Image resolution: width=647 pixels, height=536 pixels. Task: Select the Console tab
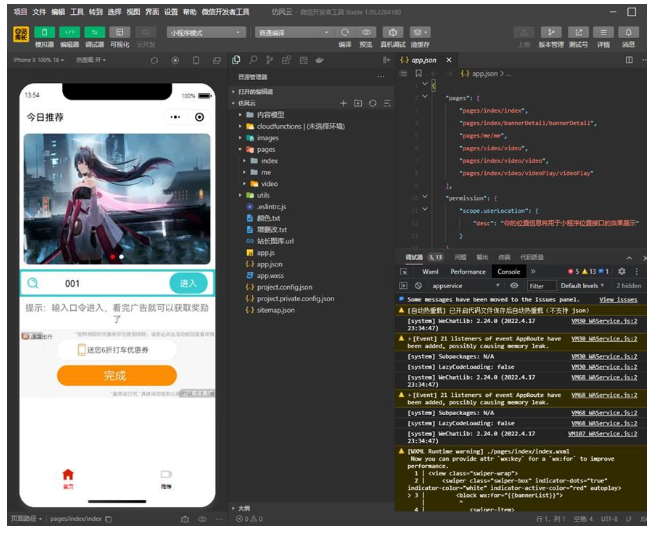tap(509, 272)
